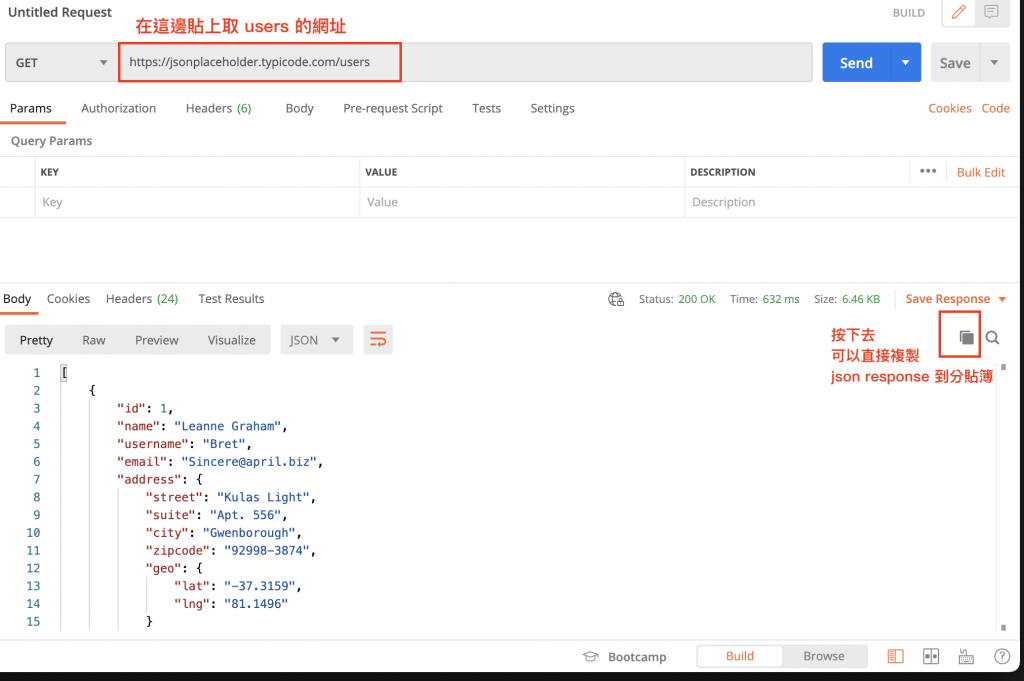Viewport: 1024px width, 681px height.
Task: Open search in the response with the magnifier
Action: [x=992, y=338]
